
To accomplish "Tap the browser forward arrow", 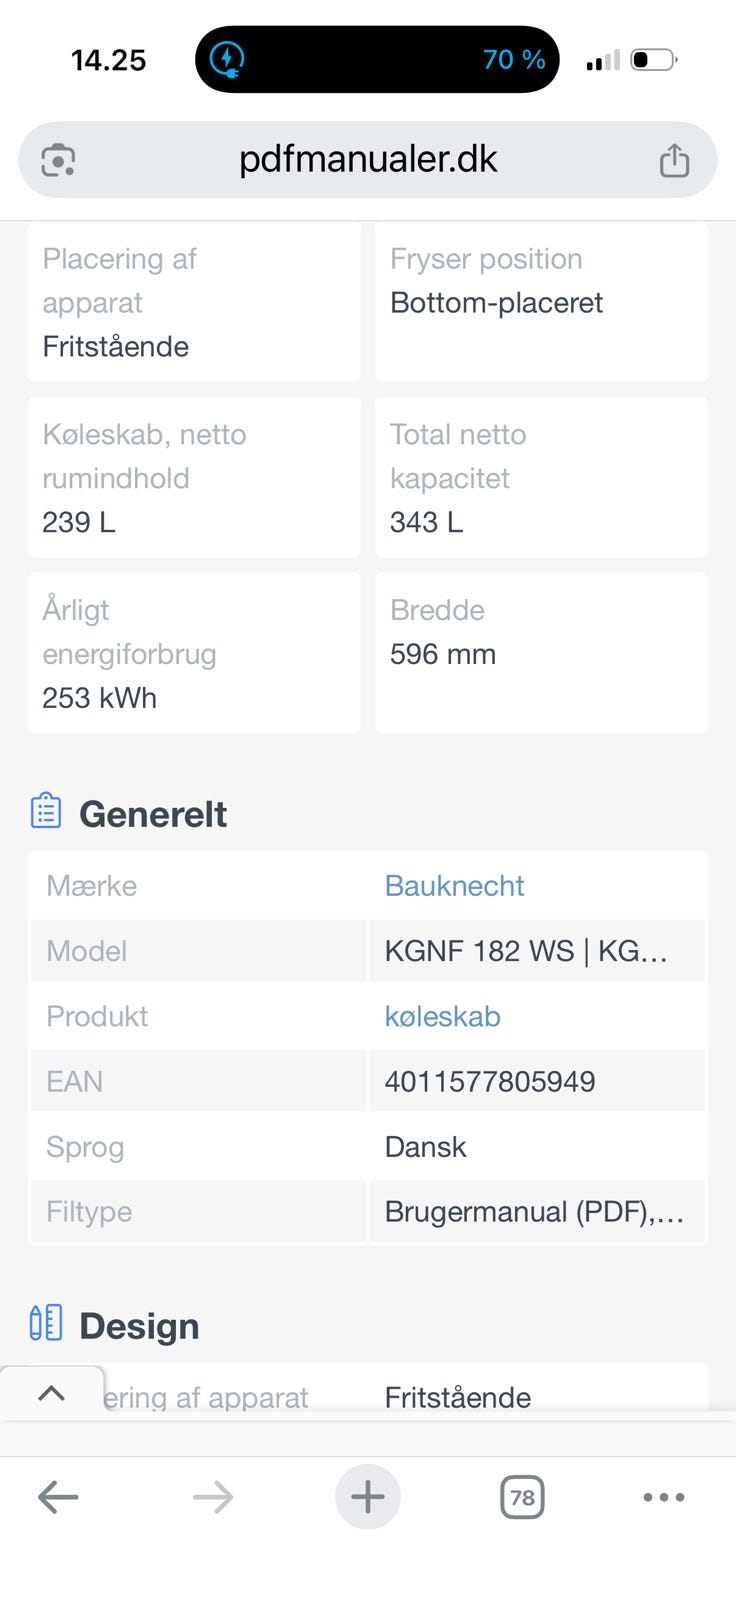I will tap(213, 1497).
